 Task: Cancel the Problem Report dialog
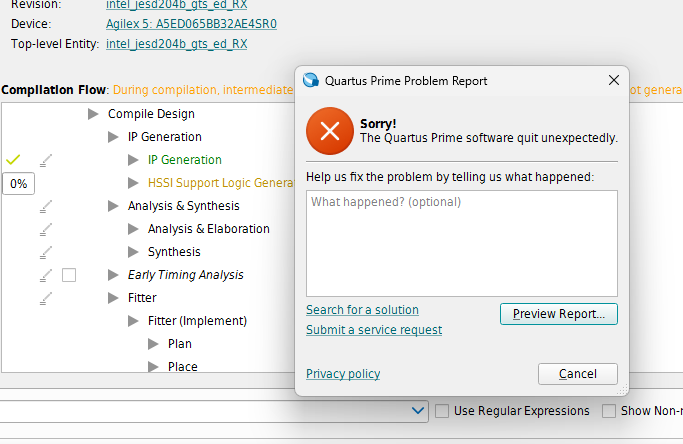(578, 374)
